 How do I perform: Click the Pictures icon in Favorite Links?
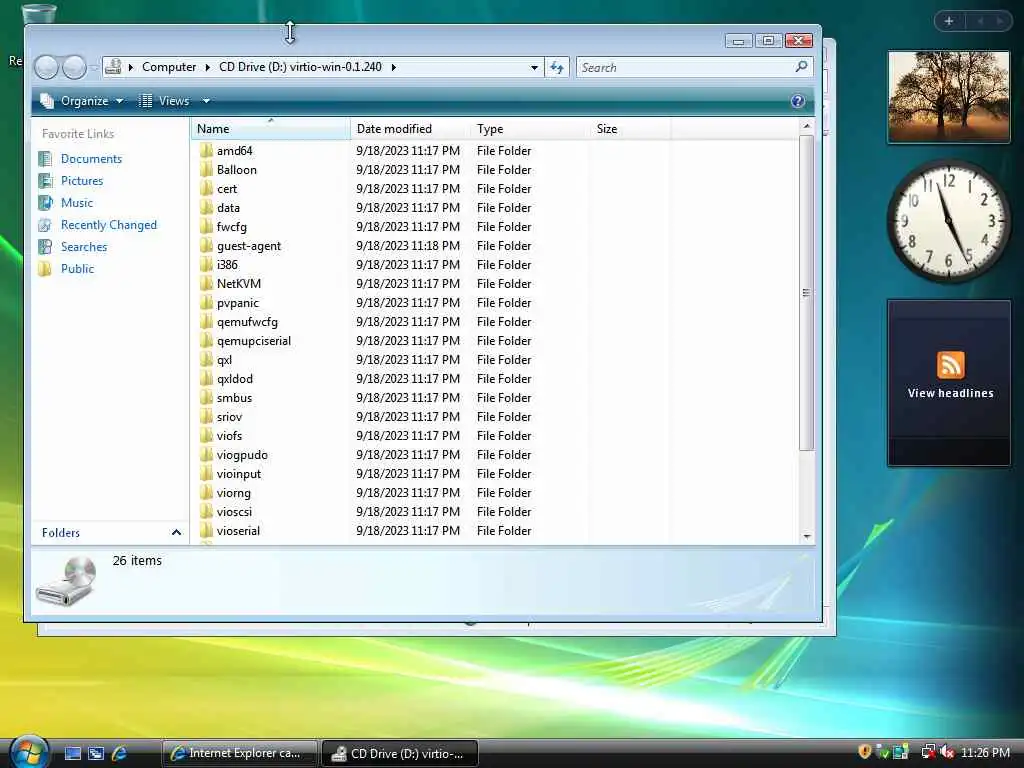point(45,181)
